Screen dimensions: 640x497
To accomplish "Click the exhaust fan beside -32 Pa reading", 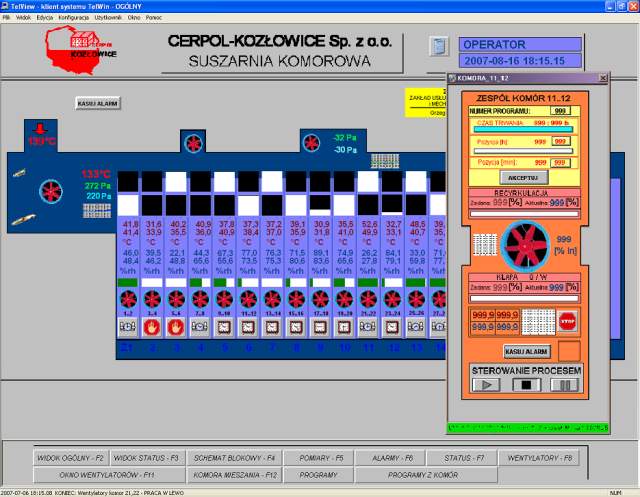I will [x=311, y=143].
